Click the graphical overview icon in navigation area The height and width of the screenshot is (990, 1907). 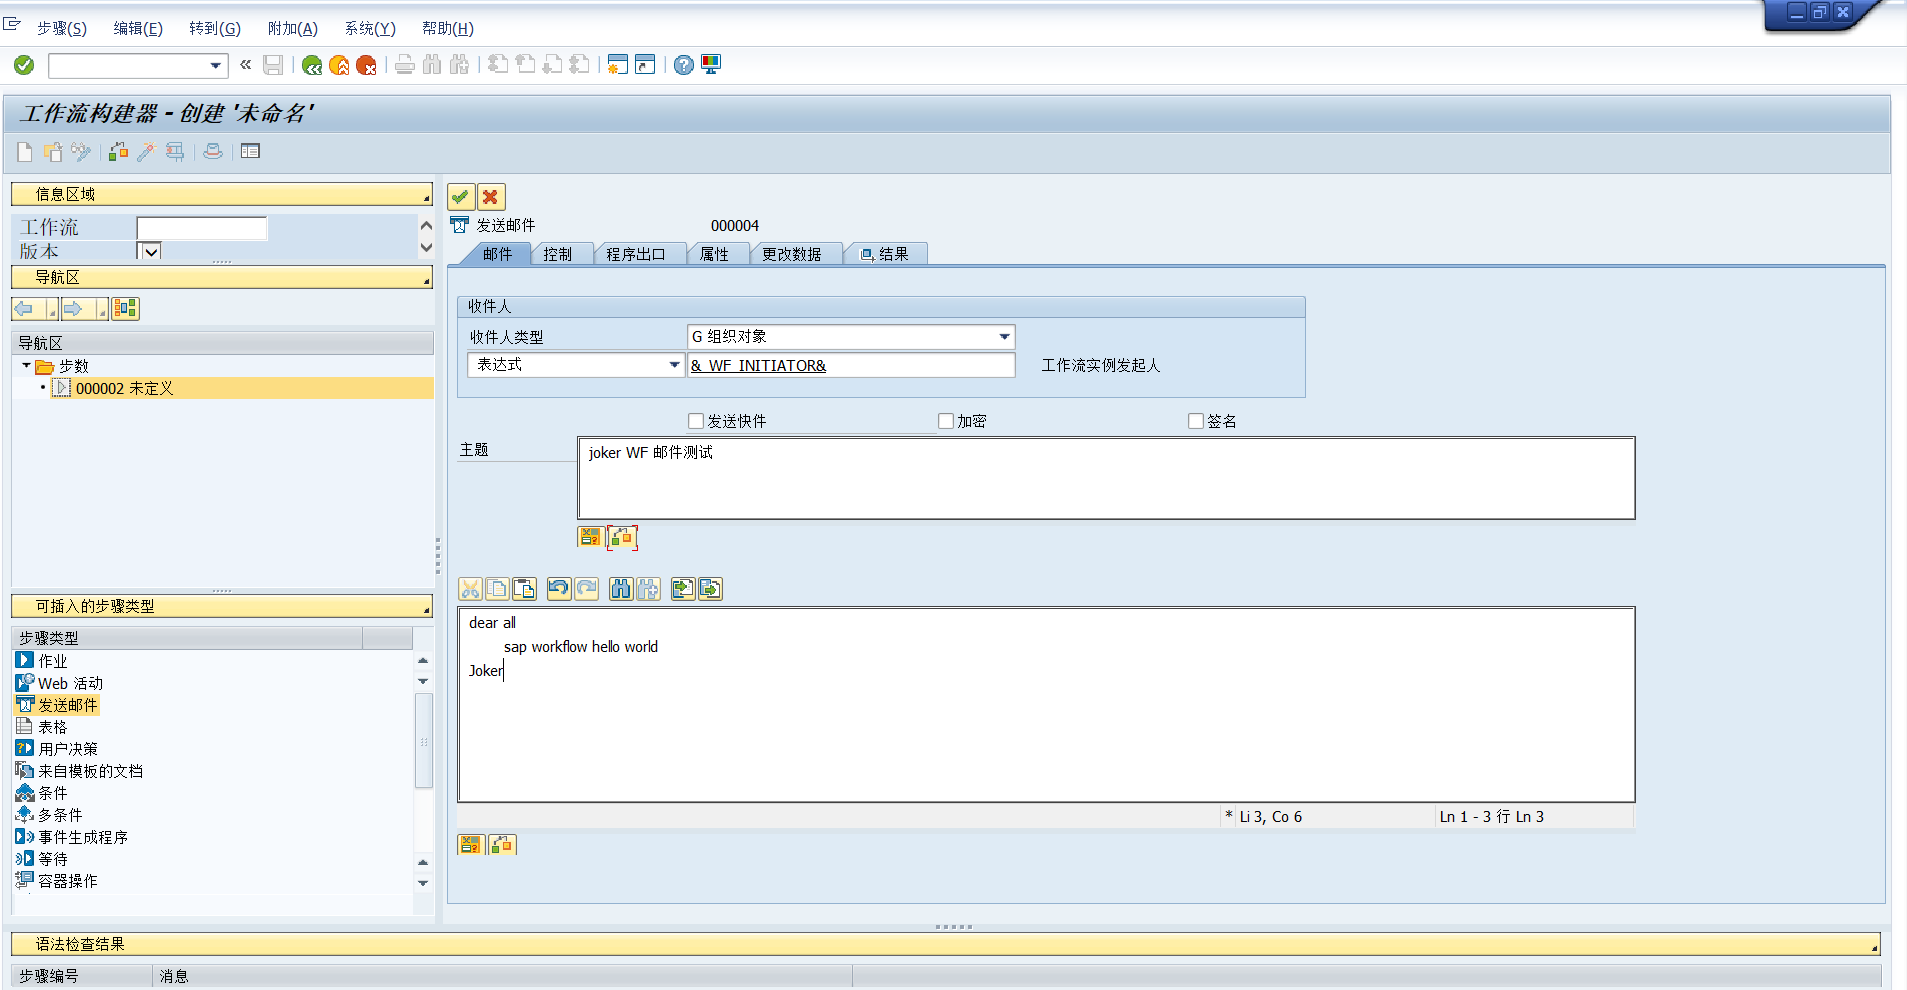coord(125,309)
